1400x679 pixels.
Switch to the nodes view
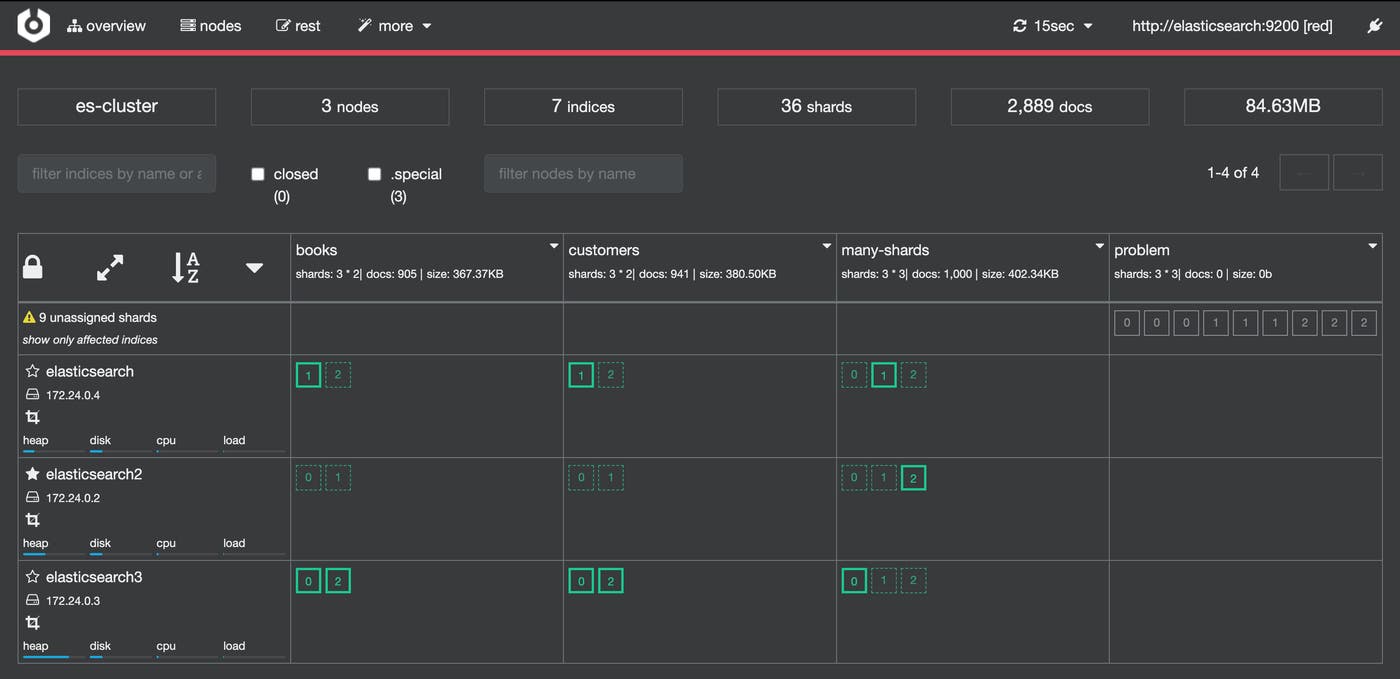click(210, 25)
